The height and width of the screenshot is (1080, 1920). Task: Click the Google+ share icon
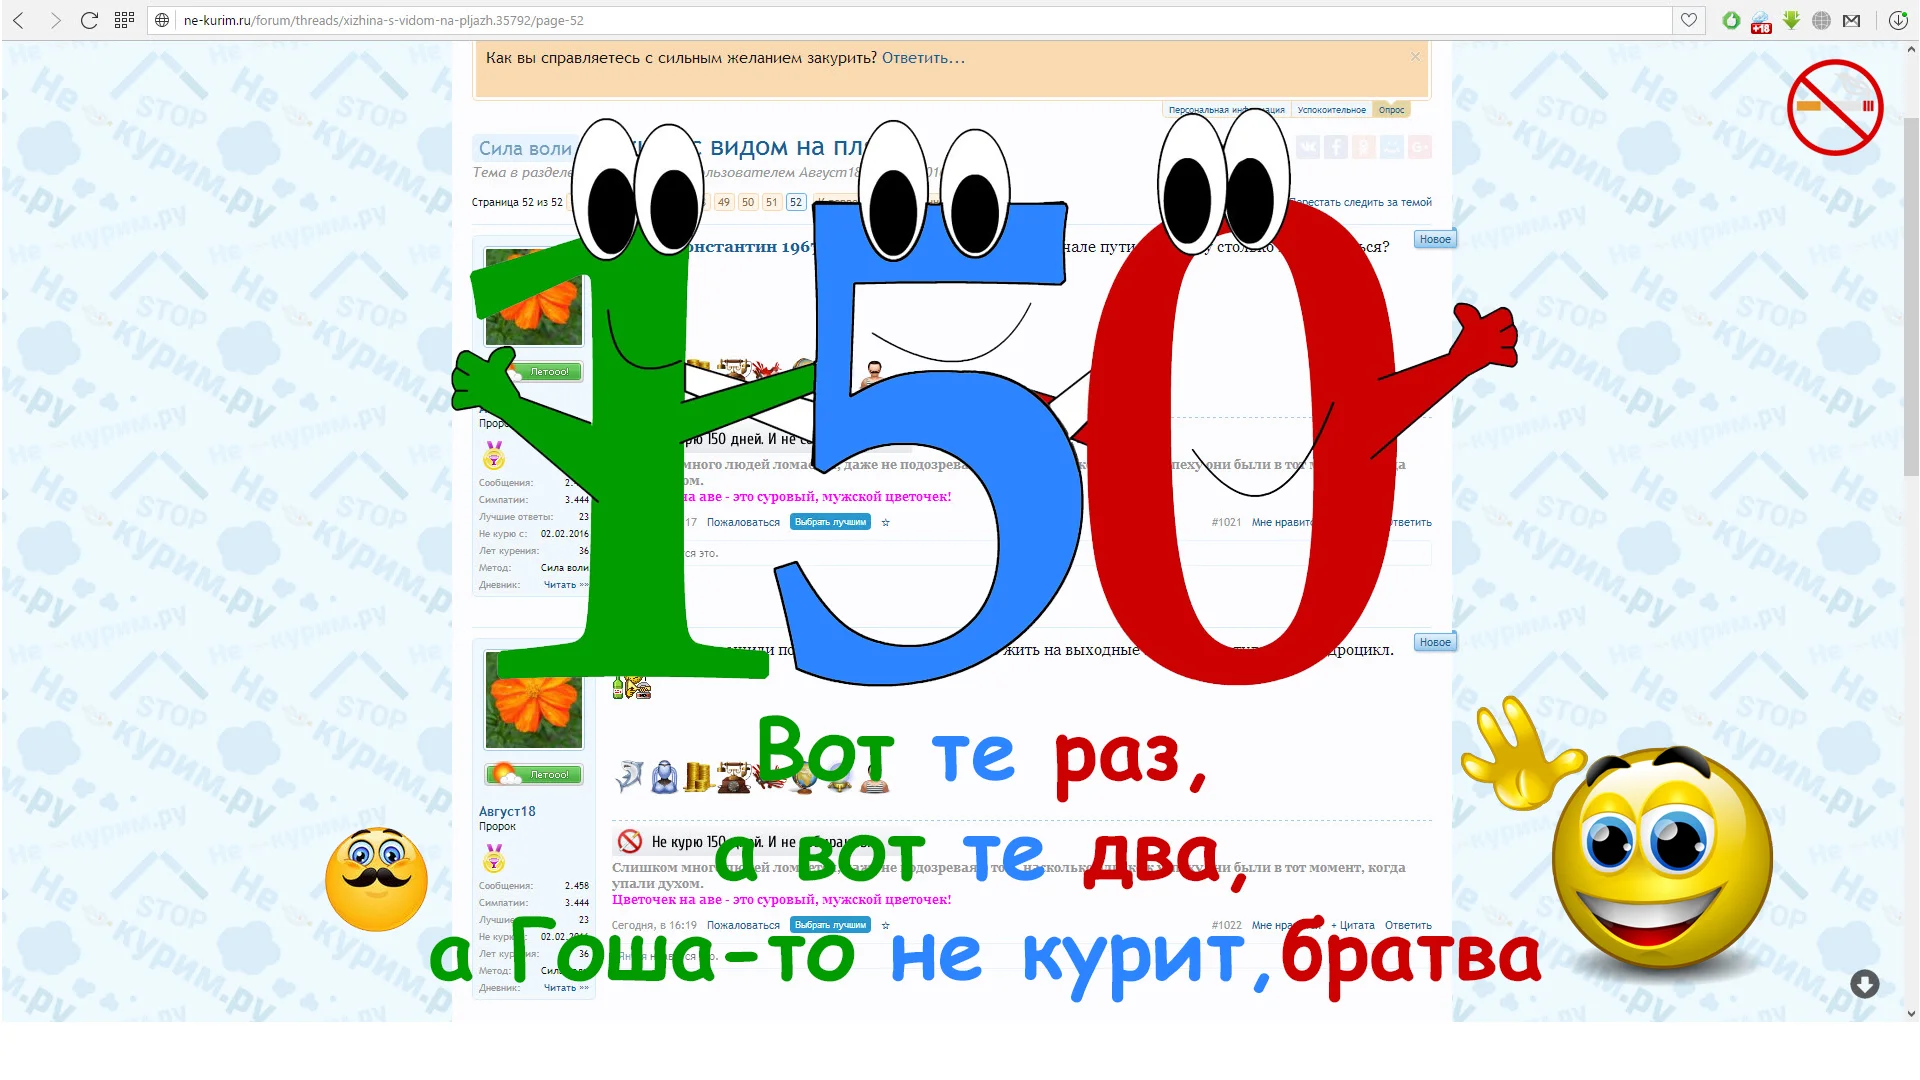[1420, 147]
